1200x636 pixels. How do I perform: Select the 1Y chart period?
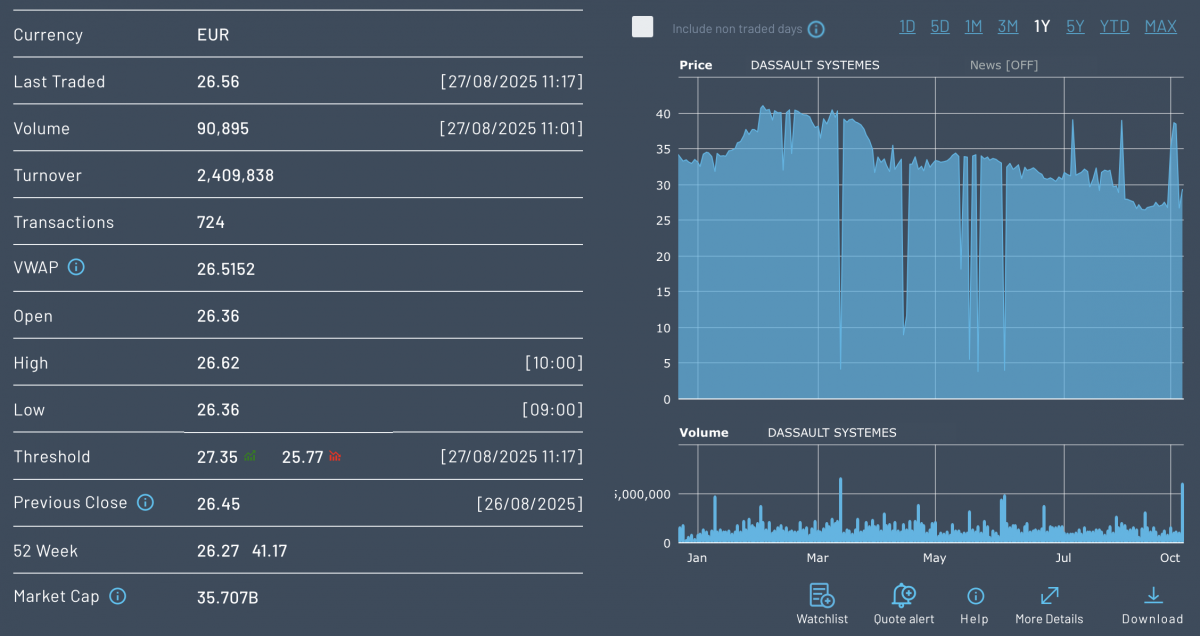1042,27
